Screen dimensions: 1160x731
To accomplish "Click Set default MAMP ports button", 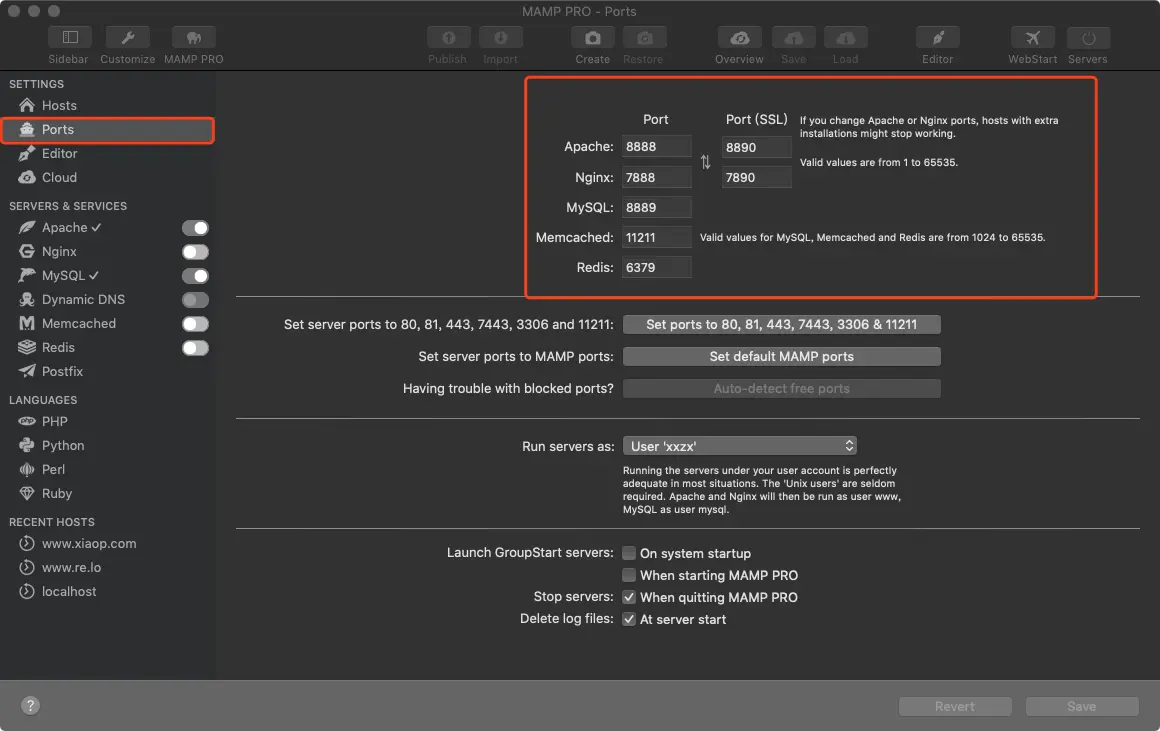I will point(781,357).
